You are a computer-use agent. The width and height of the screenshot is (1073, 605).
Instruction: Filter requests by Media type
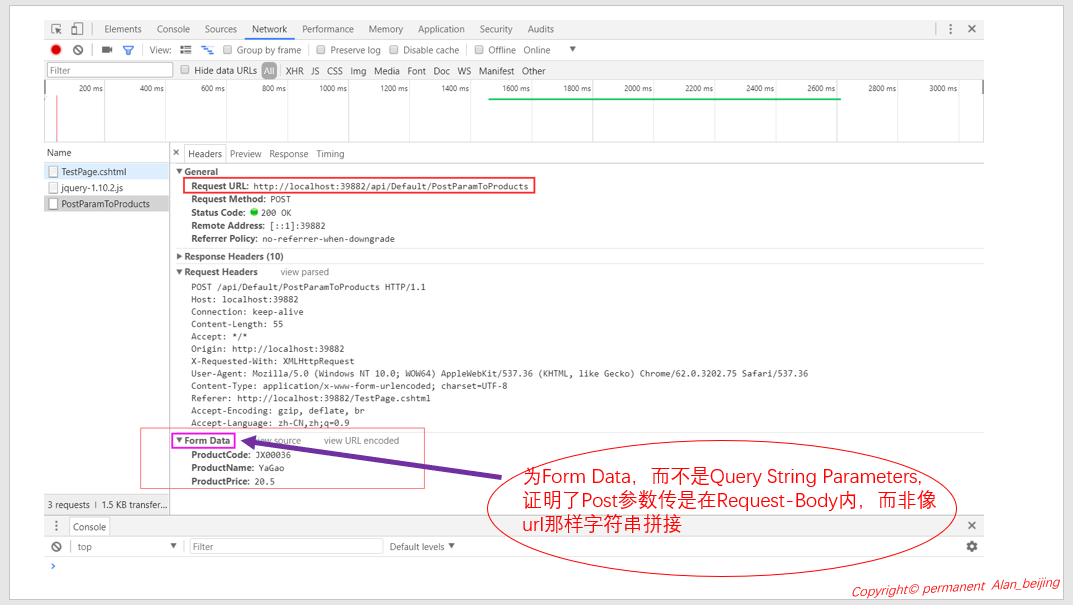(387, 70)
